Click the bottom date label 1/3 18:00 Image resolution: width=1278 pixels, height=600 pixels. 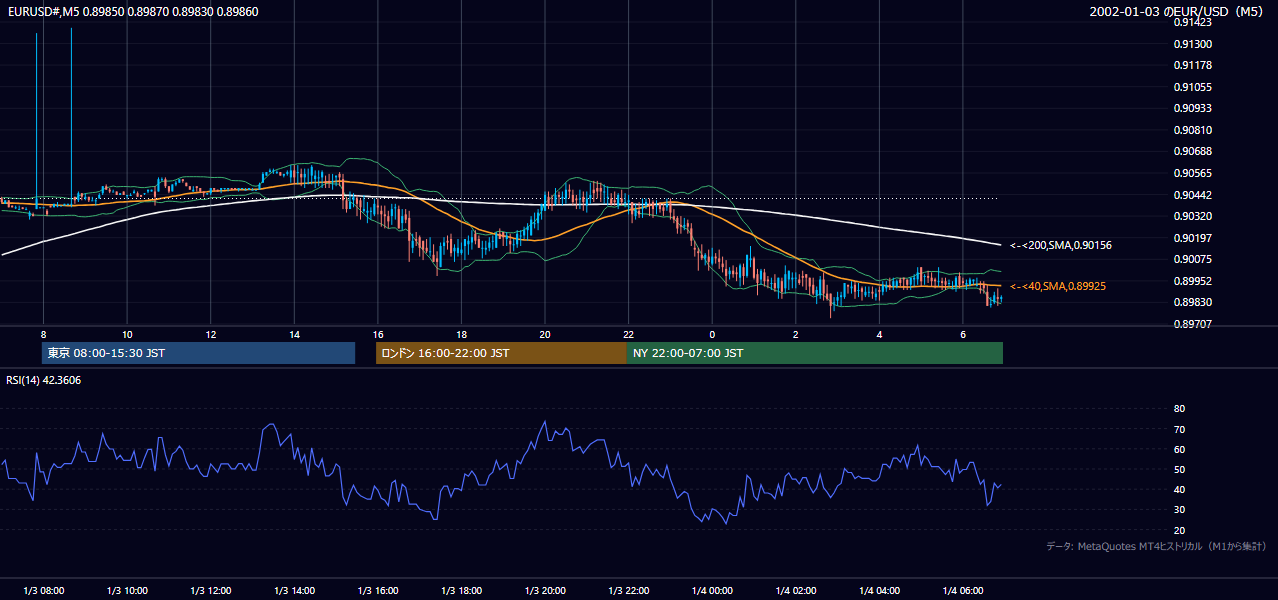pyautogui.click(x=461, y=591)
